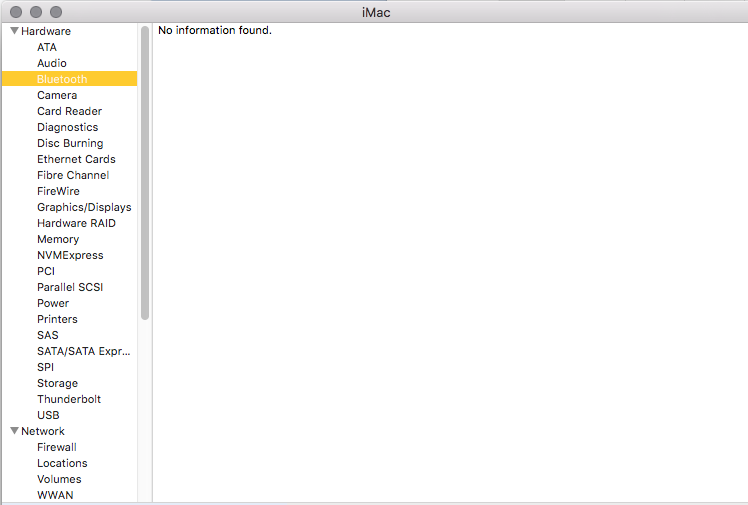Image resolution: width=748 pixels, height=505 pixels.
Task: Select Audio in the sidebar
Action: pos(52,63)
